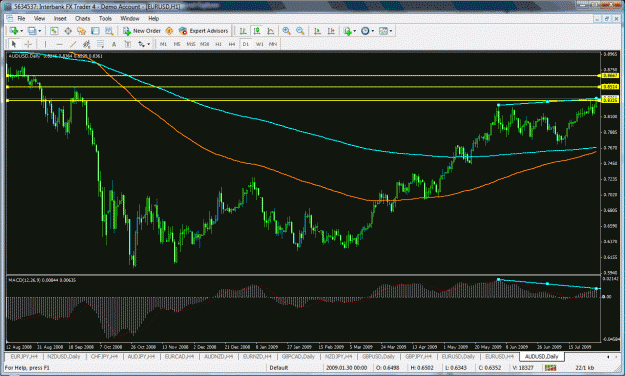Image resolution: width=625 pixels, height=376 pixels.
Task: Open the Market Watch window icon
Action: [x=54, y=31]
